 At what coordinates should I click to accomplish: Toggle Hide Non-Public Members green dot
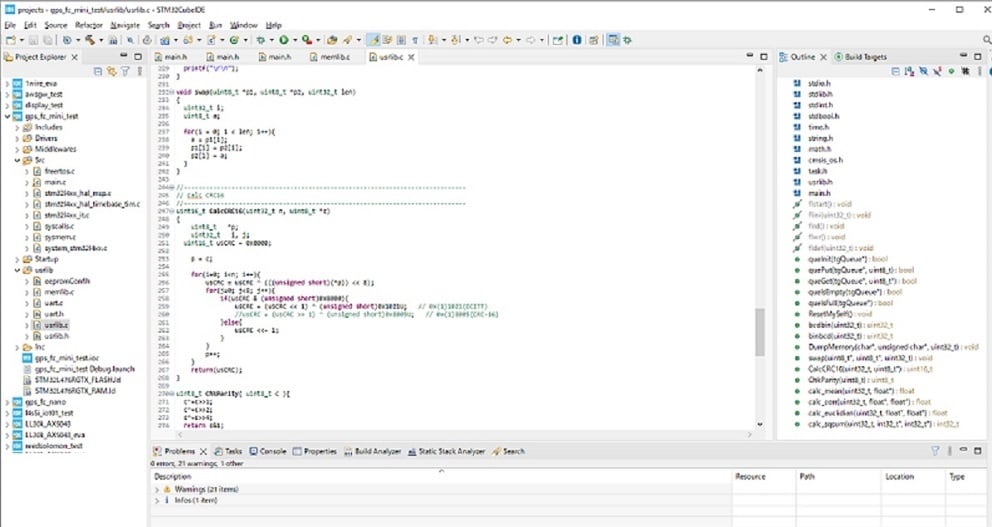click(x=951, y=71)
